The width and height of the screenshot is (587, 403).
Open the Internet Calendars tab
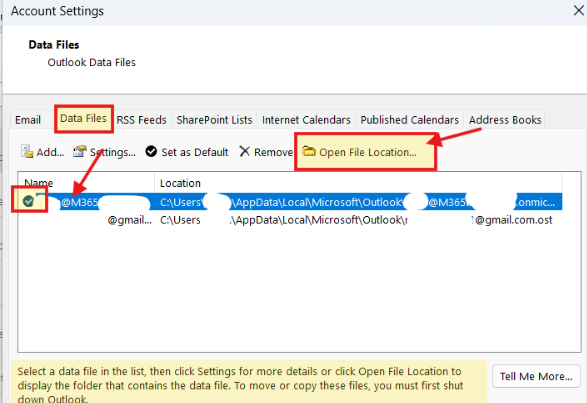pyautogui.click(x=306, y=120)
